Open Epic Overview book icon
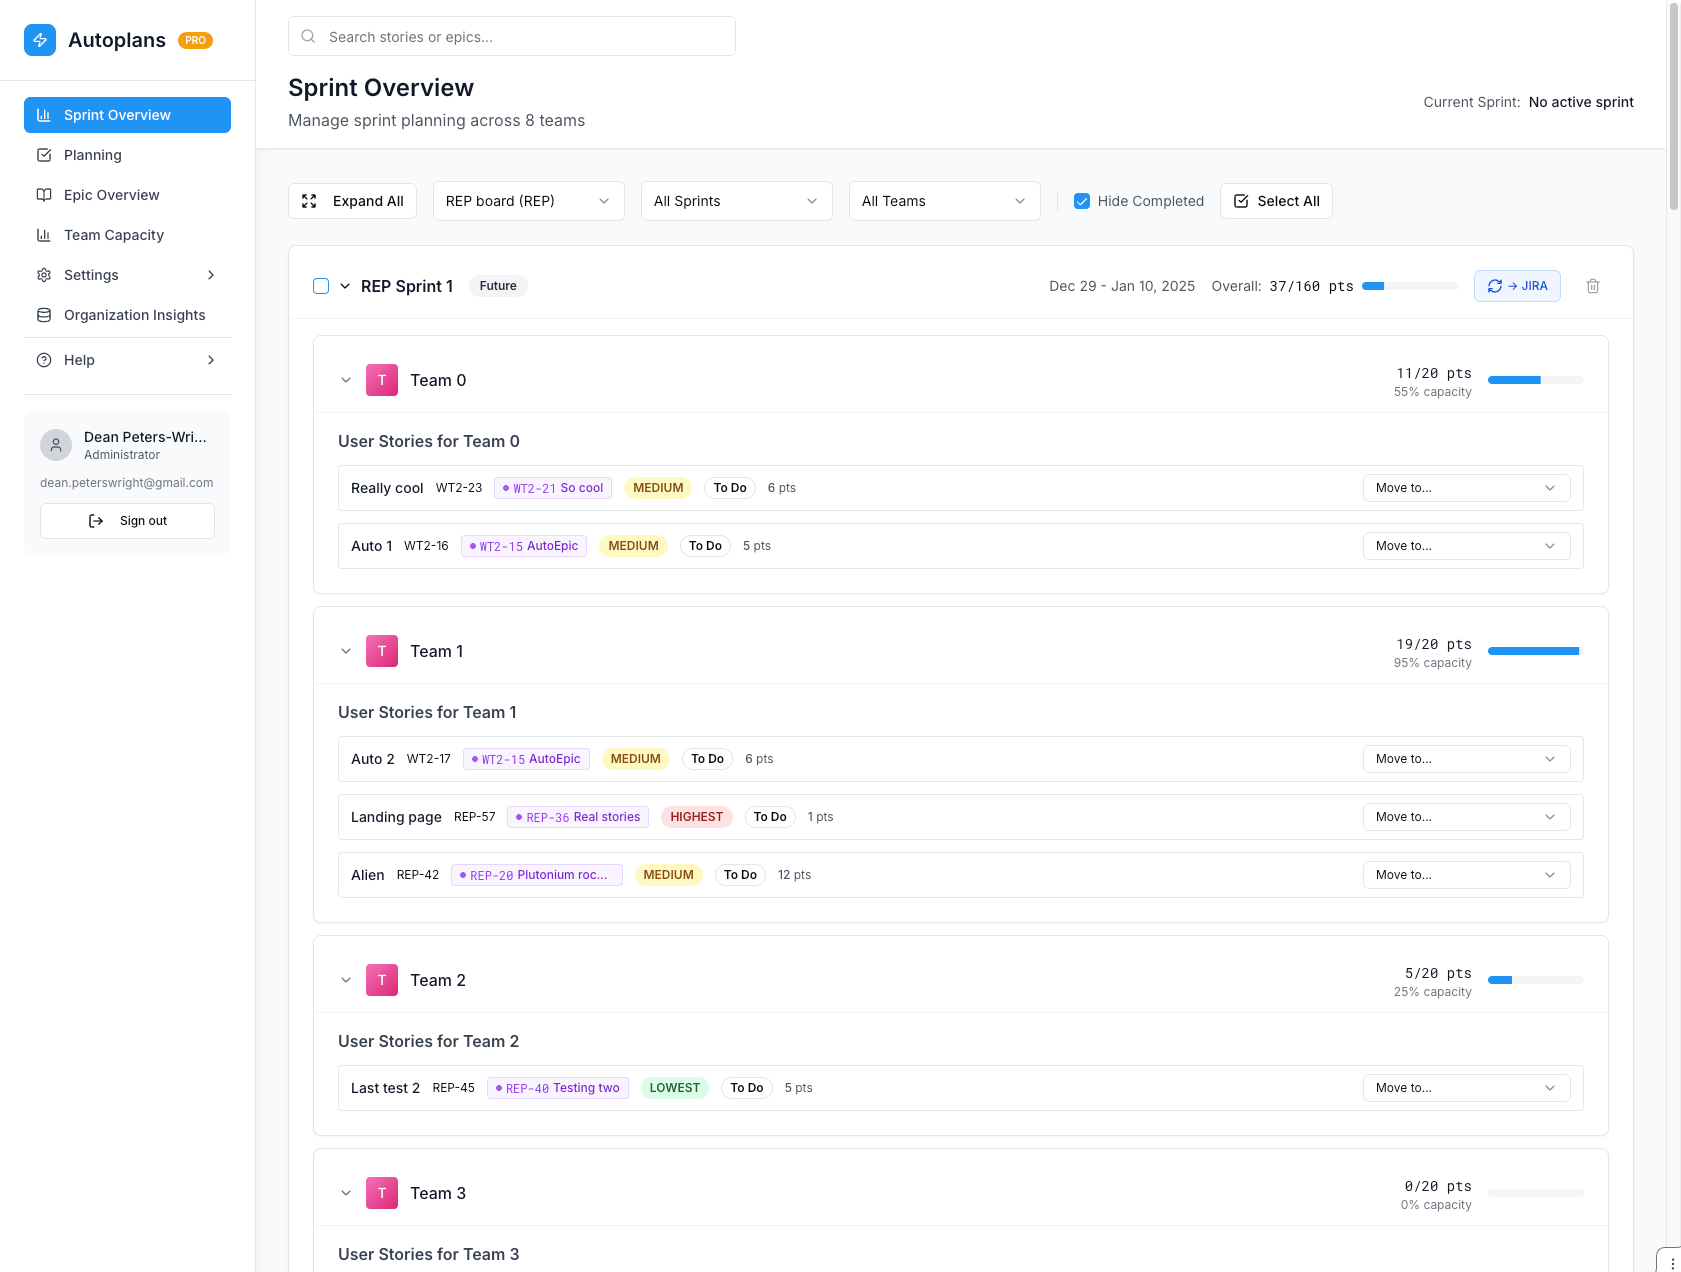The height and width of the screenshot is (1272, 1681). tap(44, 195)
